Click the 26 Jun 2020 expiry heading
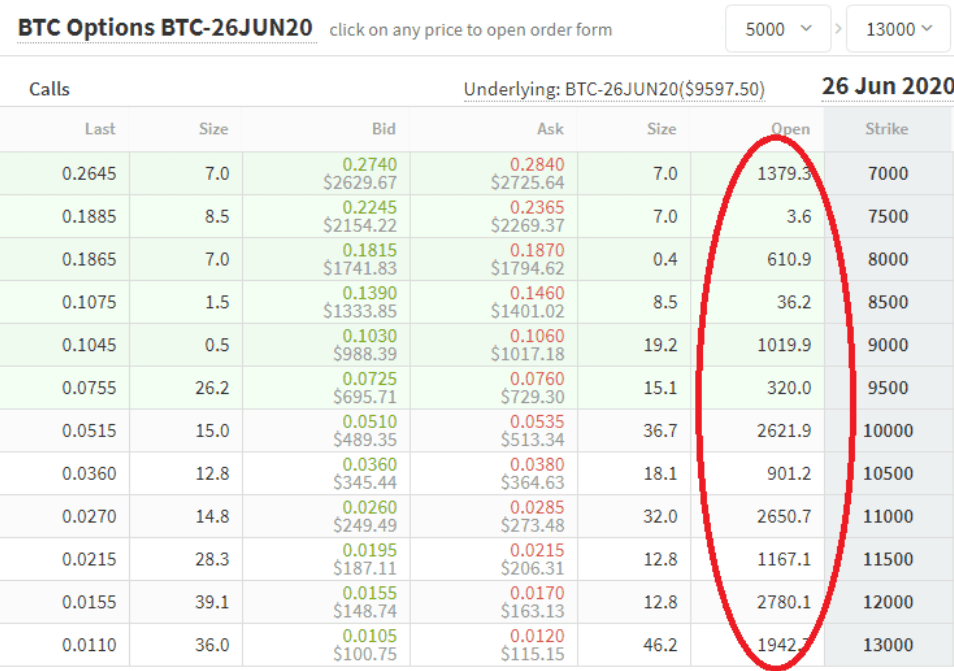The height and width of the screenshot is (671, 954). [x=887, y=87]
